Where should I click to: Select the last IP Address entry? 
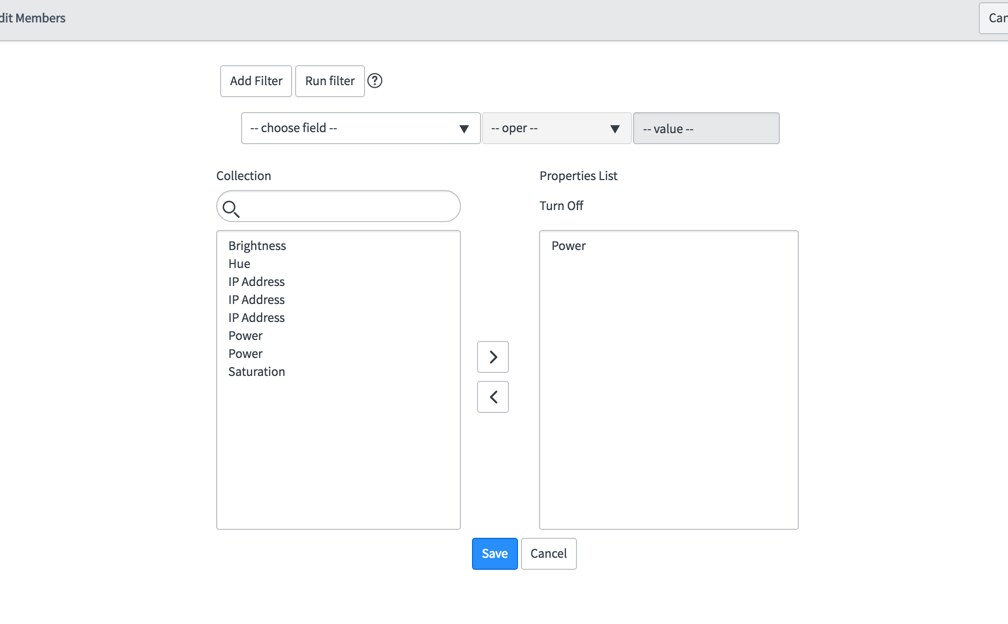coord(256,318)
